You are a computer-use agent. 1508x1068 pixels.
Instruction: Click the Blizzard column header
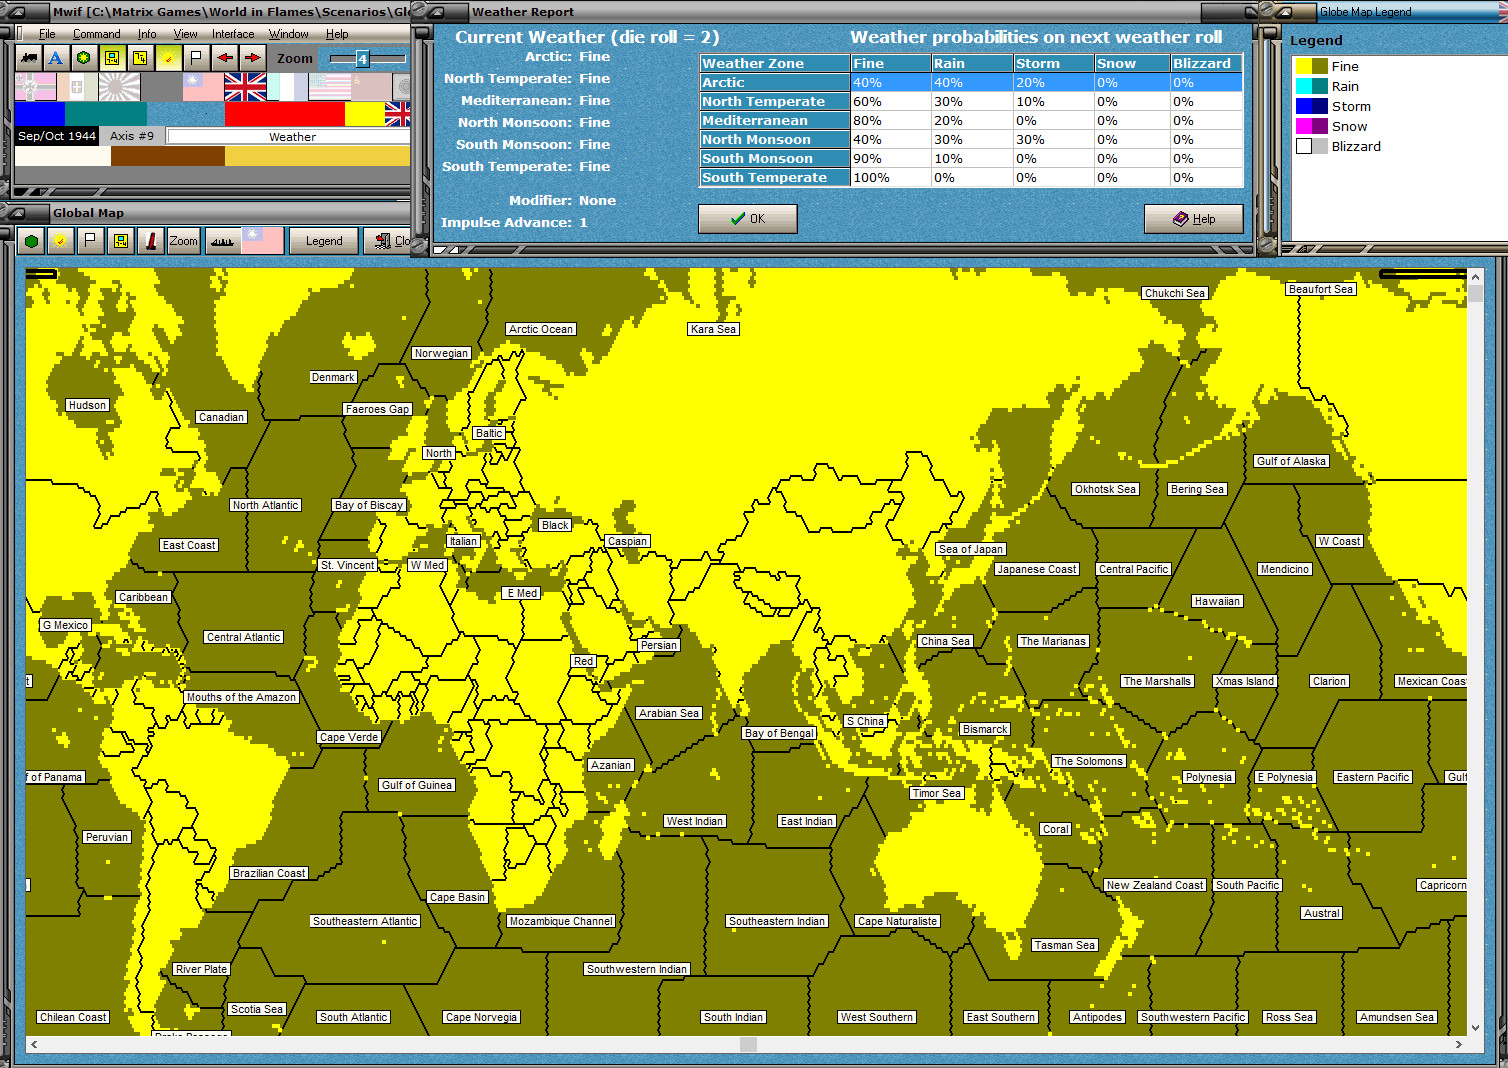(1207, 63)
